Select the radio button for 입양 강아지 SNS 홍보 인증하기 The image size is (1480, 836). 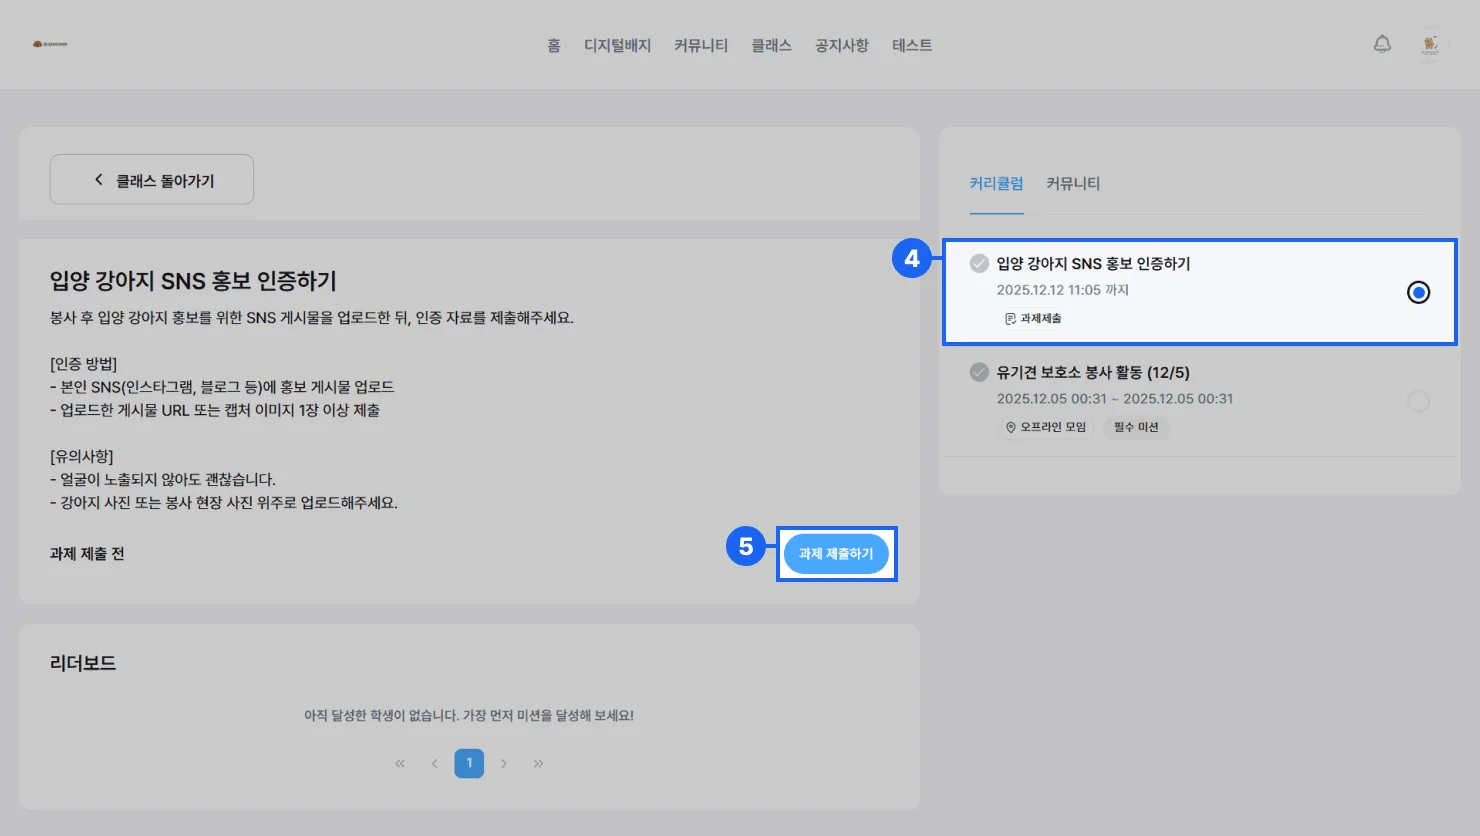(x=1418, y=292)
